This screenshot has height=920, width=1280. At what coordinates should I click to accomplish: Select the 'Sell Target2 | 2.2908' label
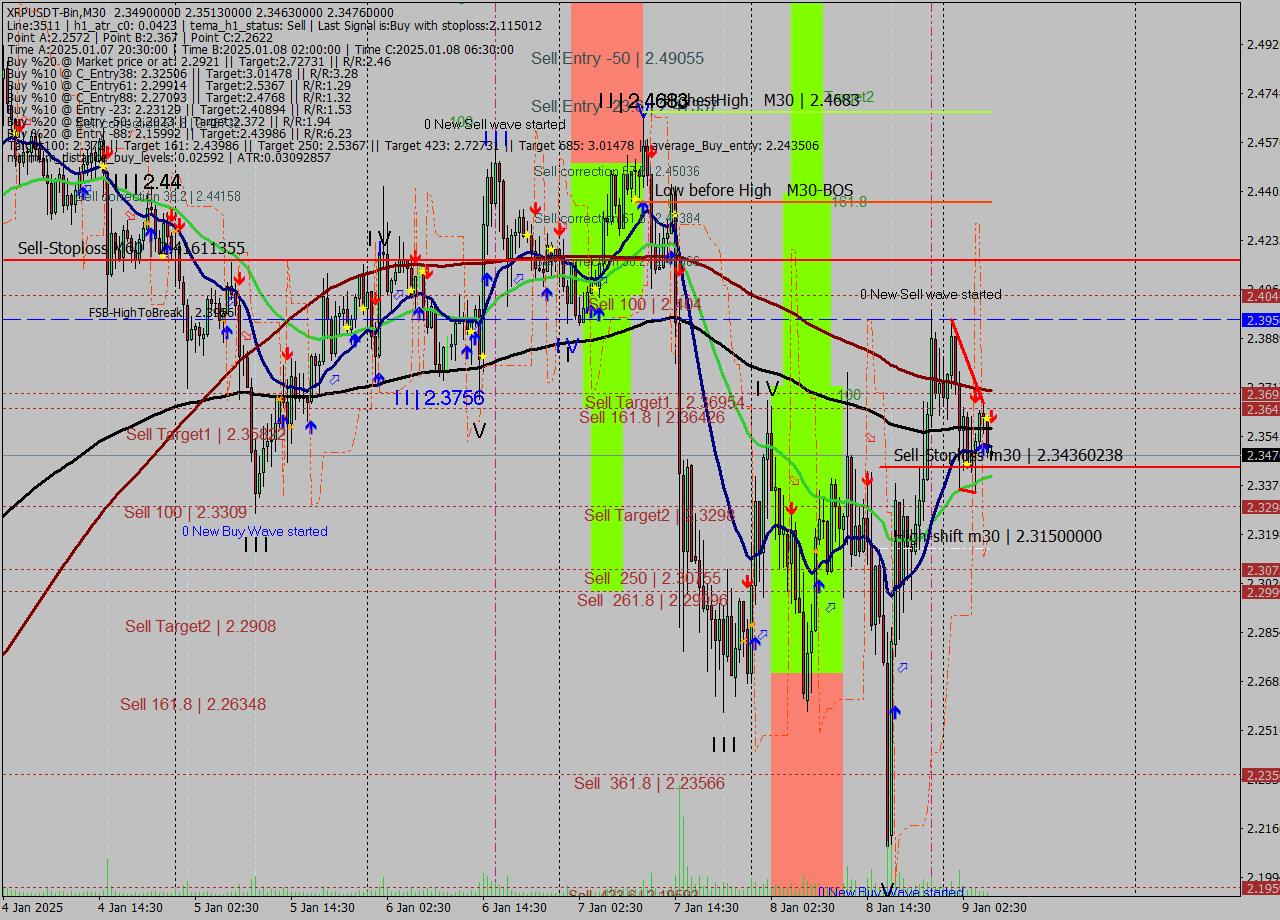click(x=200, y=626)
